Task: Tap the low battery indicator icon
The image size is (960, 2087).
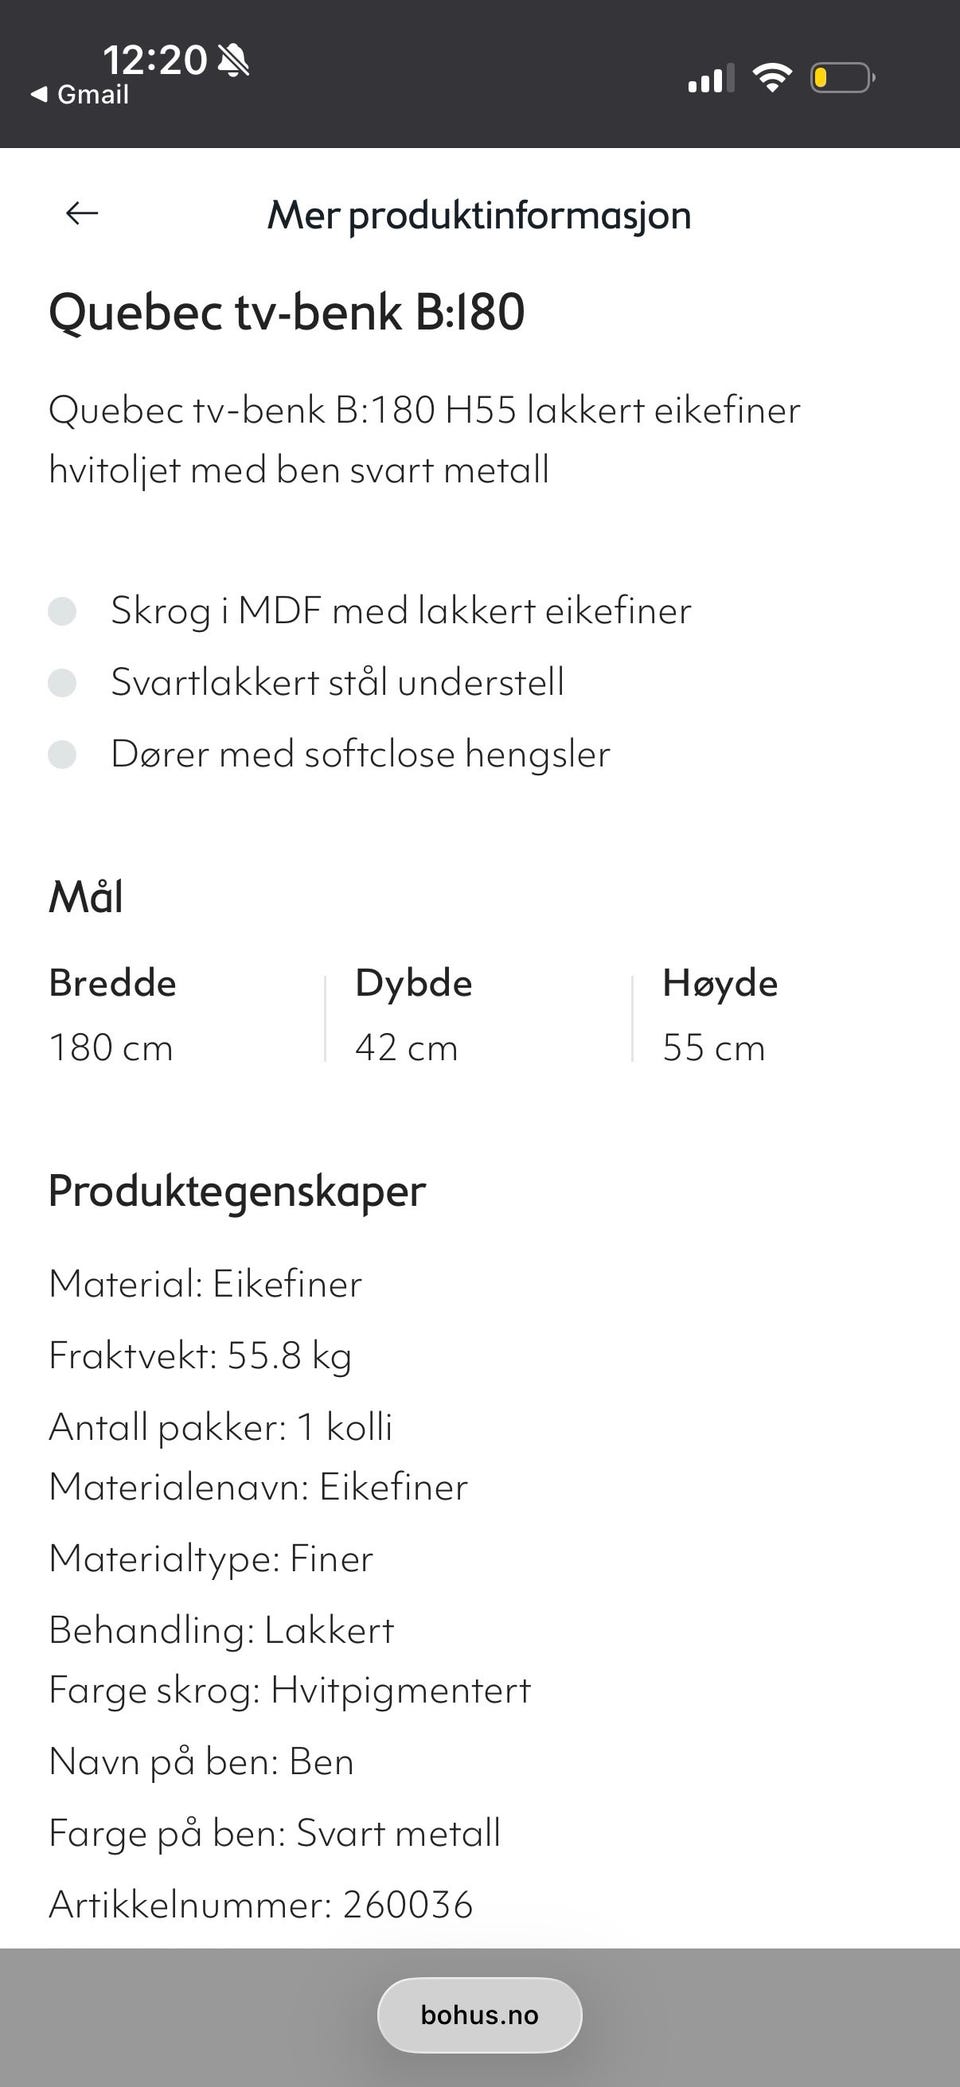Action: pyautogui.click(x=840, y=77)
